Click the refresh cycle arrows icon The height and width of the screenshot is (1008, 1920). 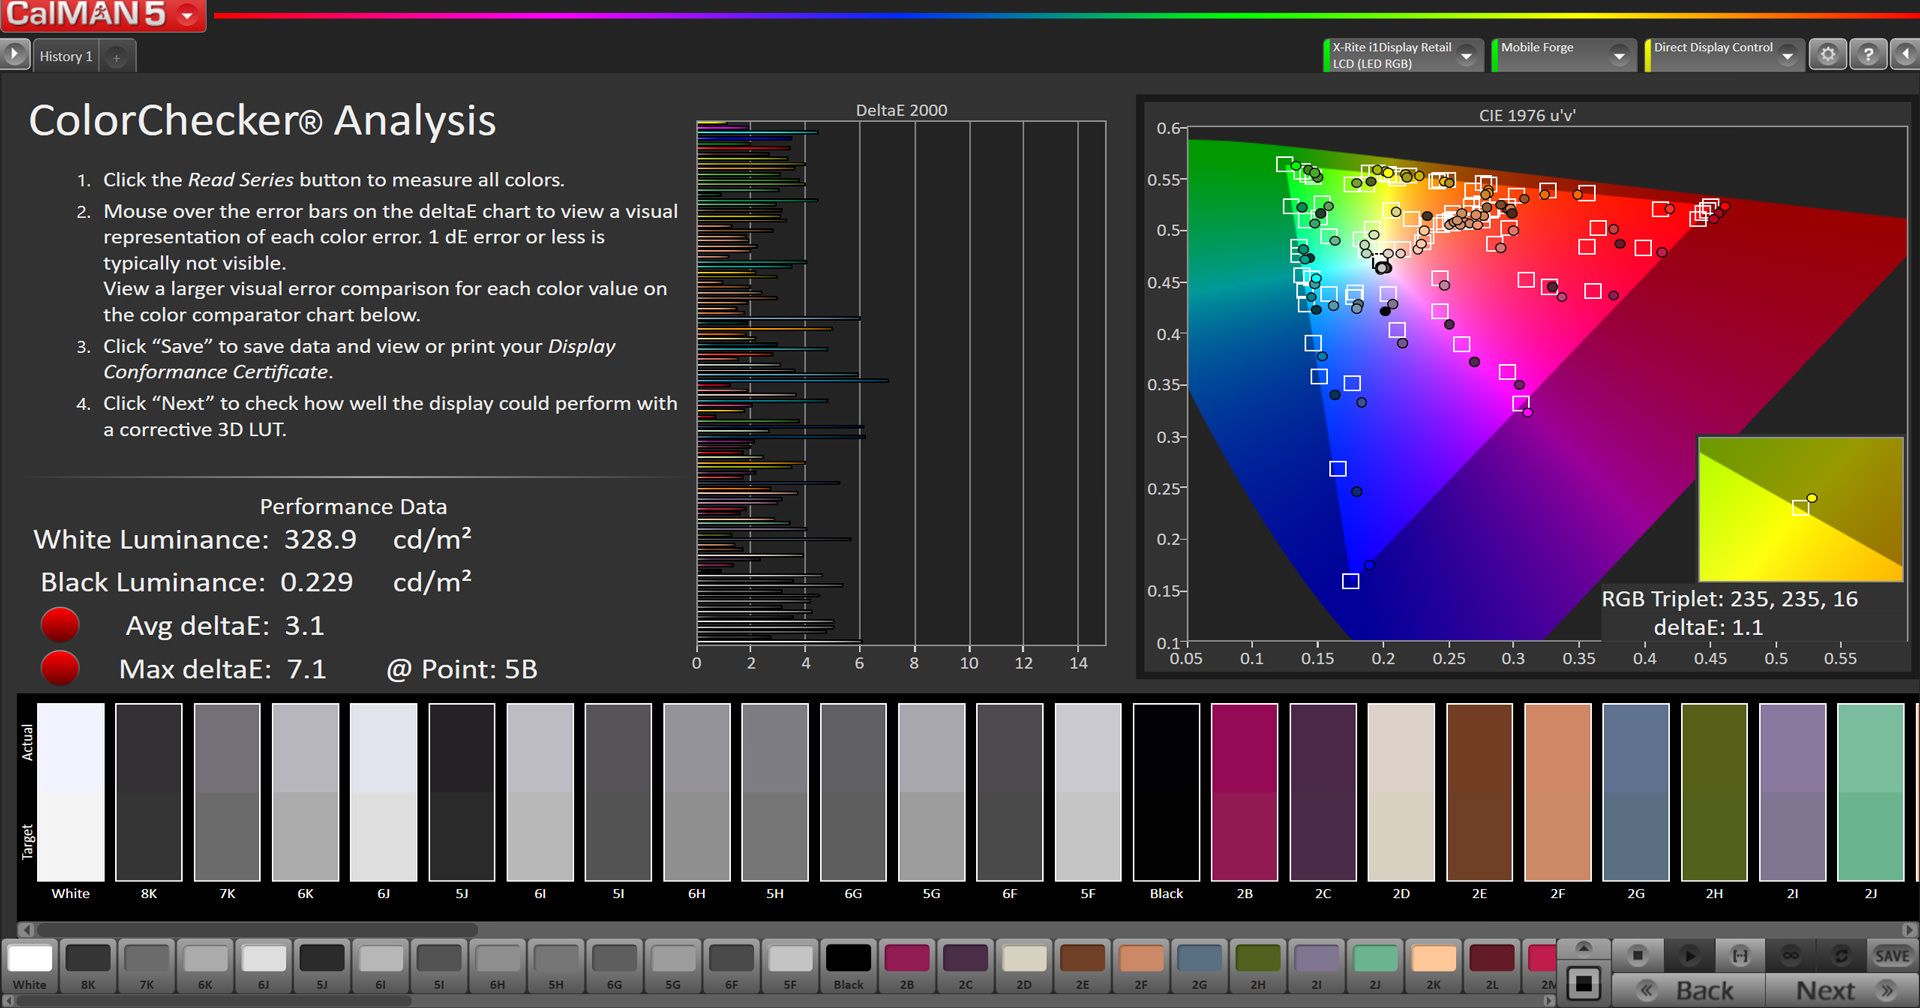coord(1840,956)
